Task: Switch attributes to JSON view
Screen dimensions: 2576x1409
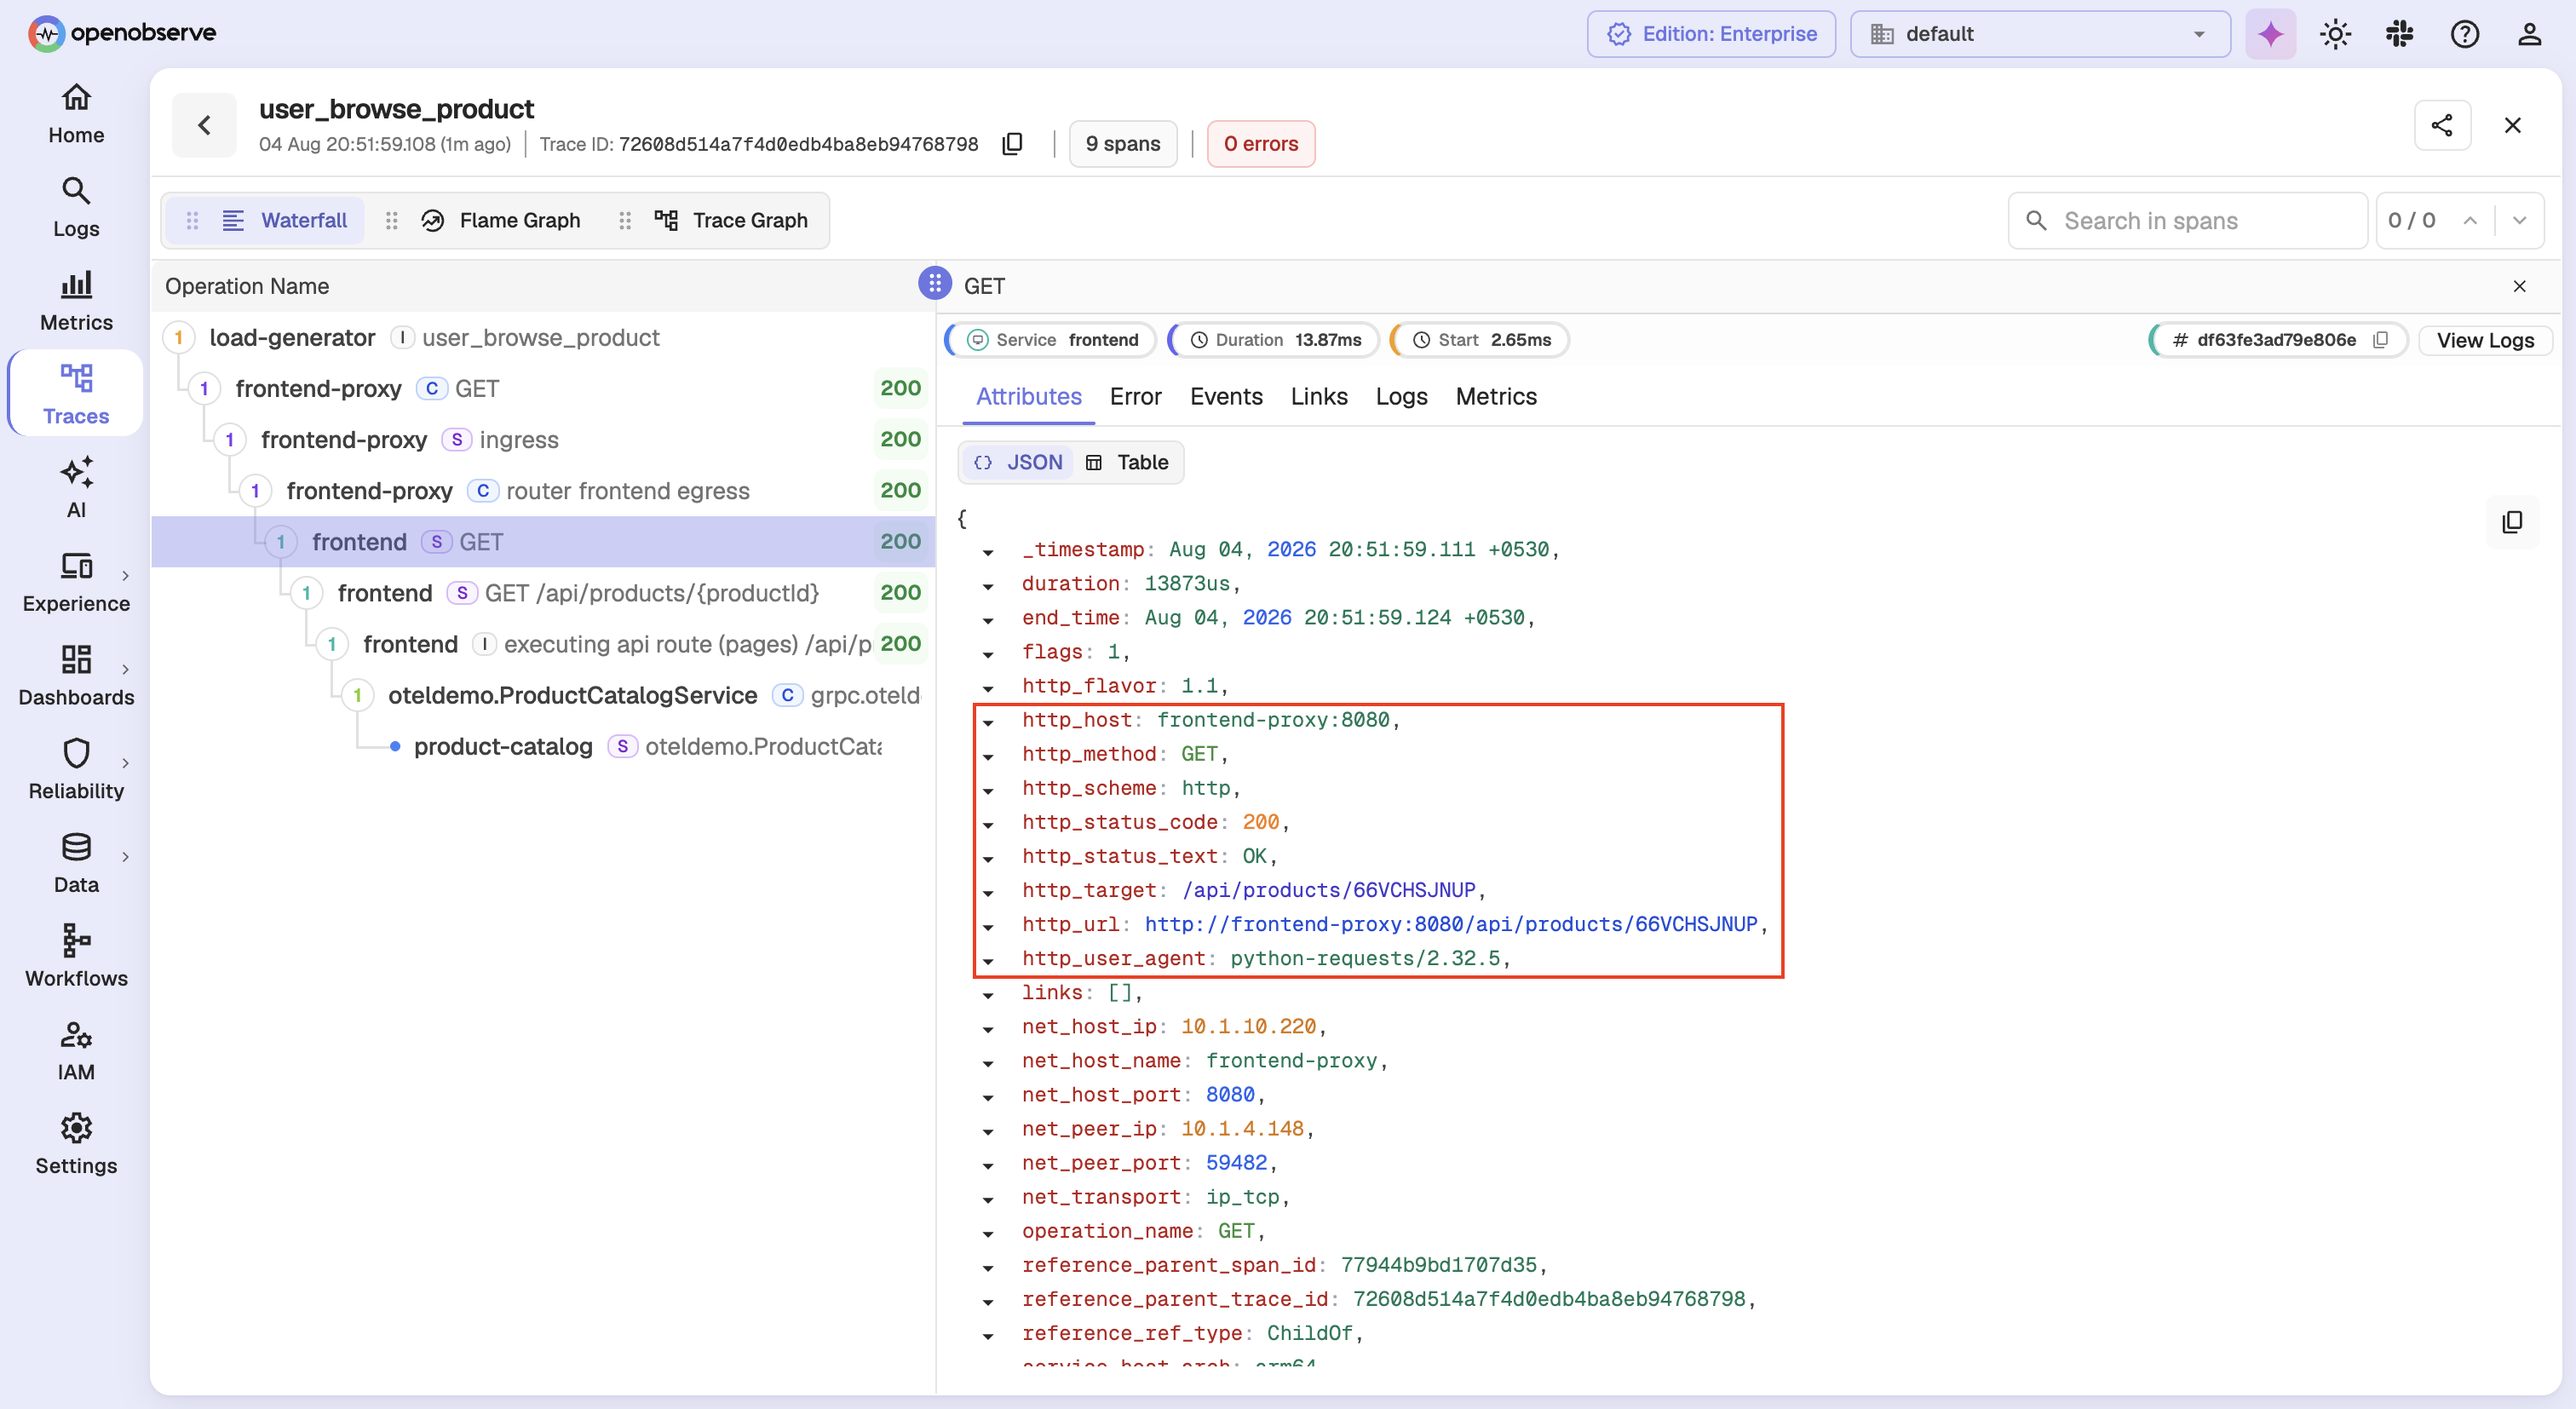Action: pos(1018,462)
